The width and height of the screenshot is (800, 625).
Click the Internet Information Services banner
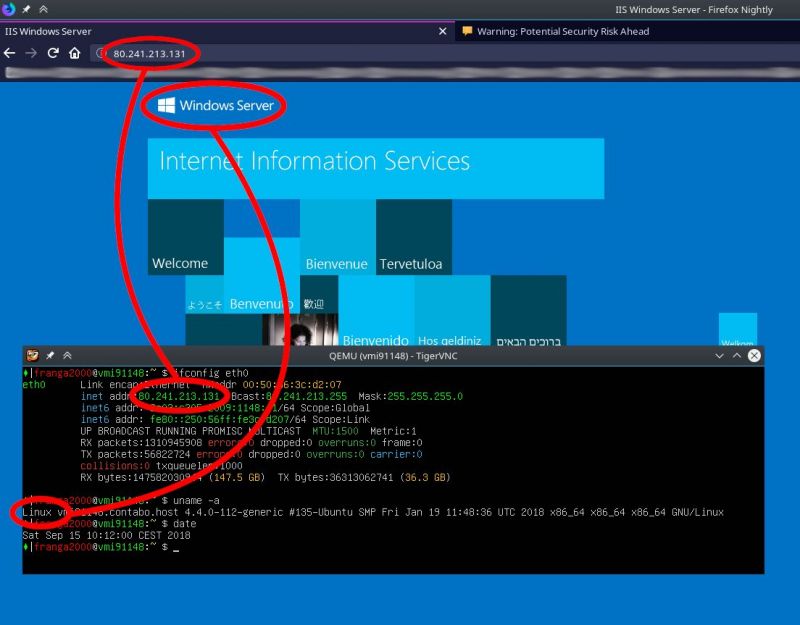[x=376, y=168]
